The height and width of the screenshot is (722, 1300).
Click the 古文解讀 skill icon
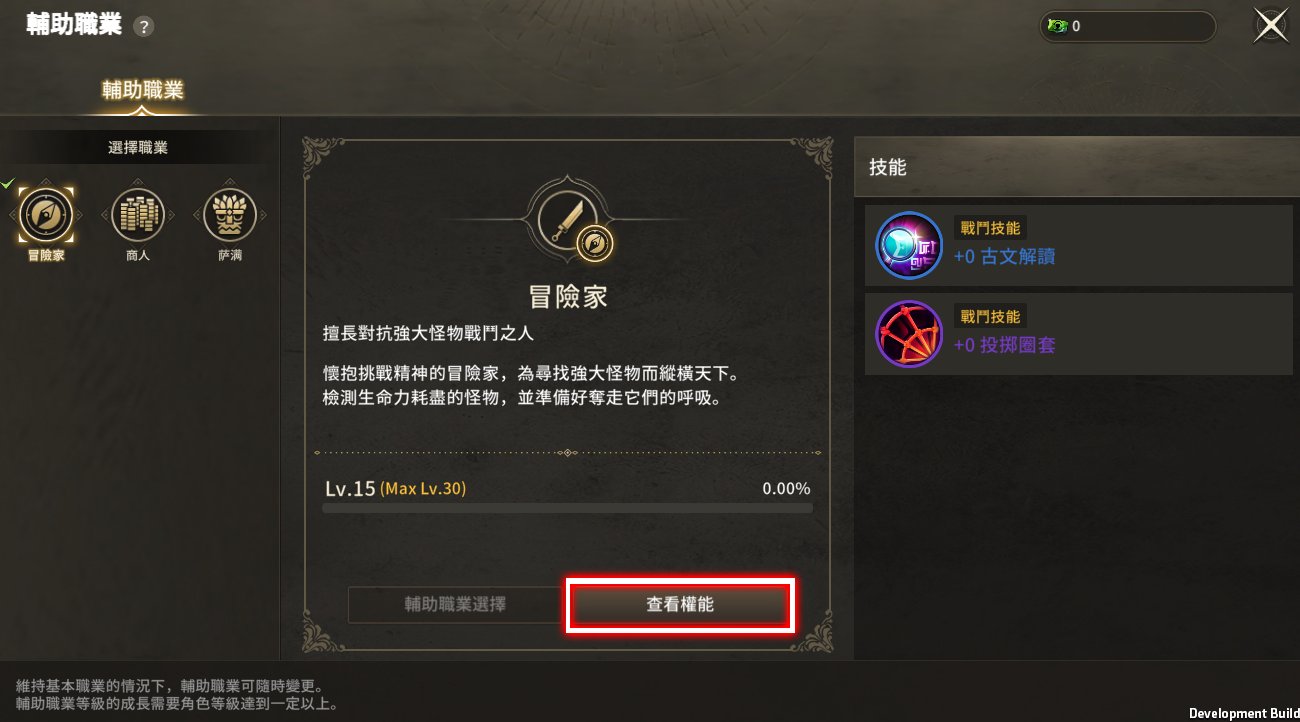coord(909,246)
